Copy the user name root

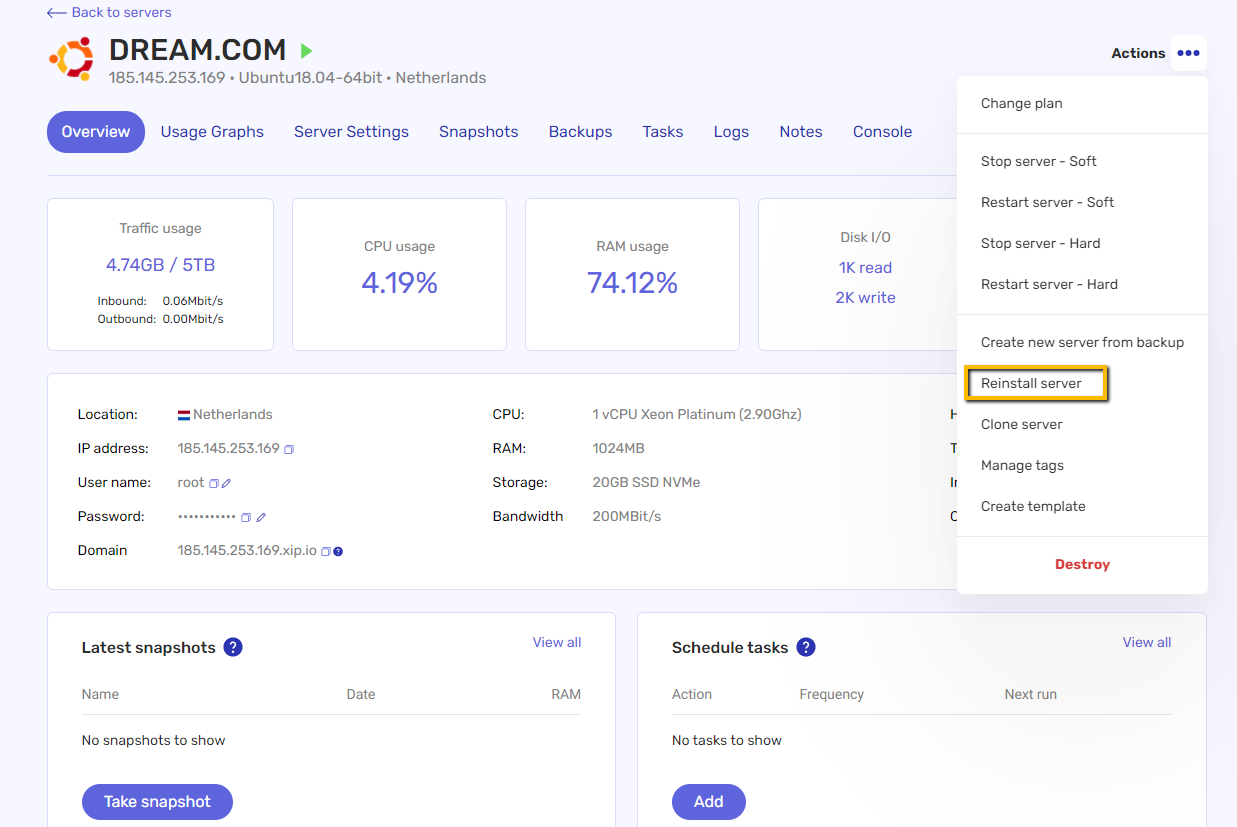[213, 483]
